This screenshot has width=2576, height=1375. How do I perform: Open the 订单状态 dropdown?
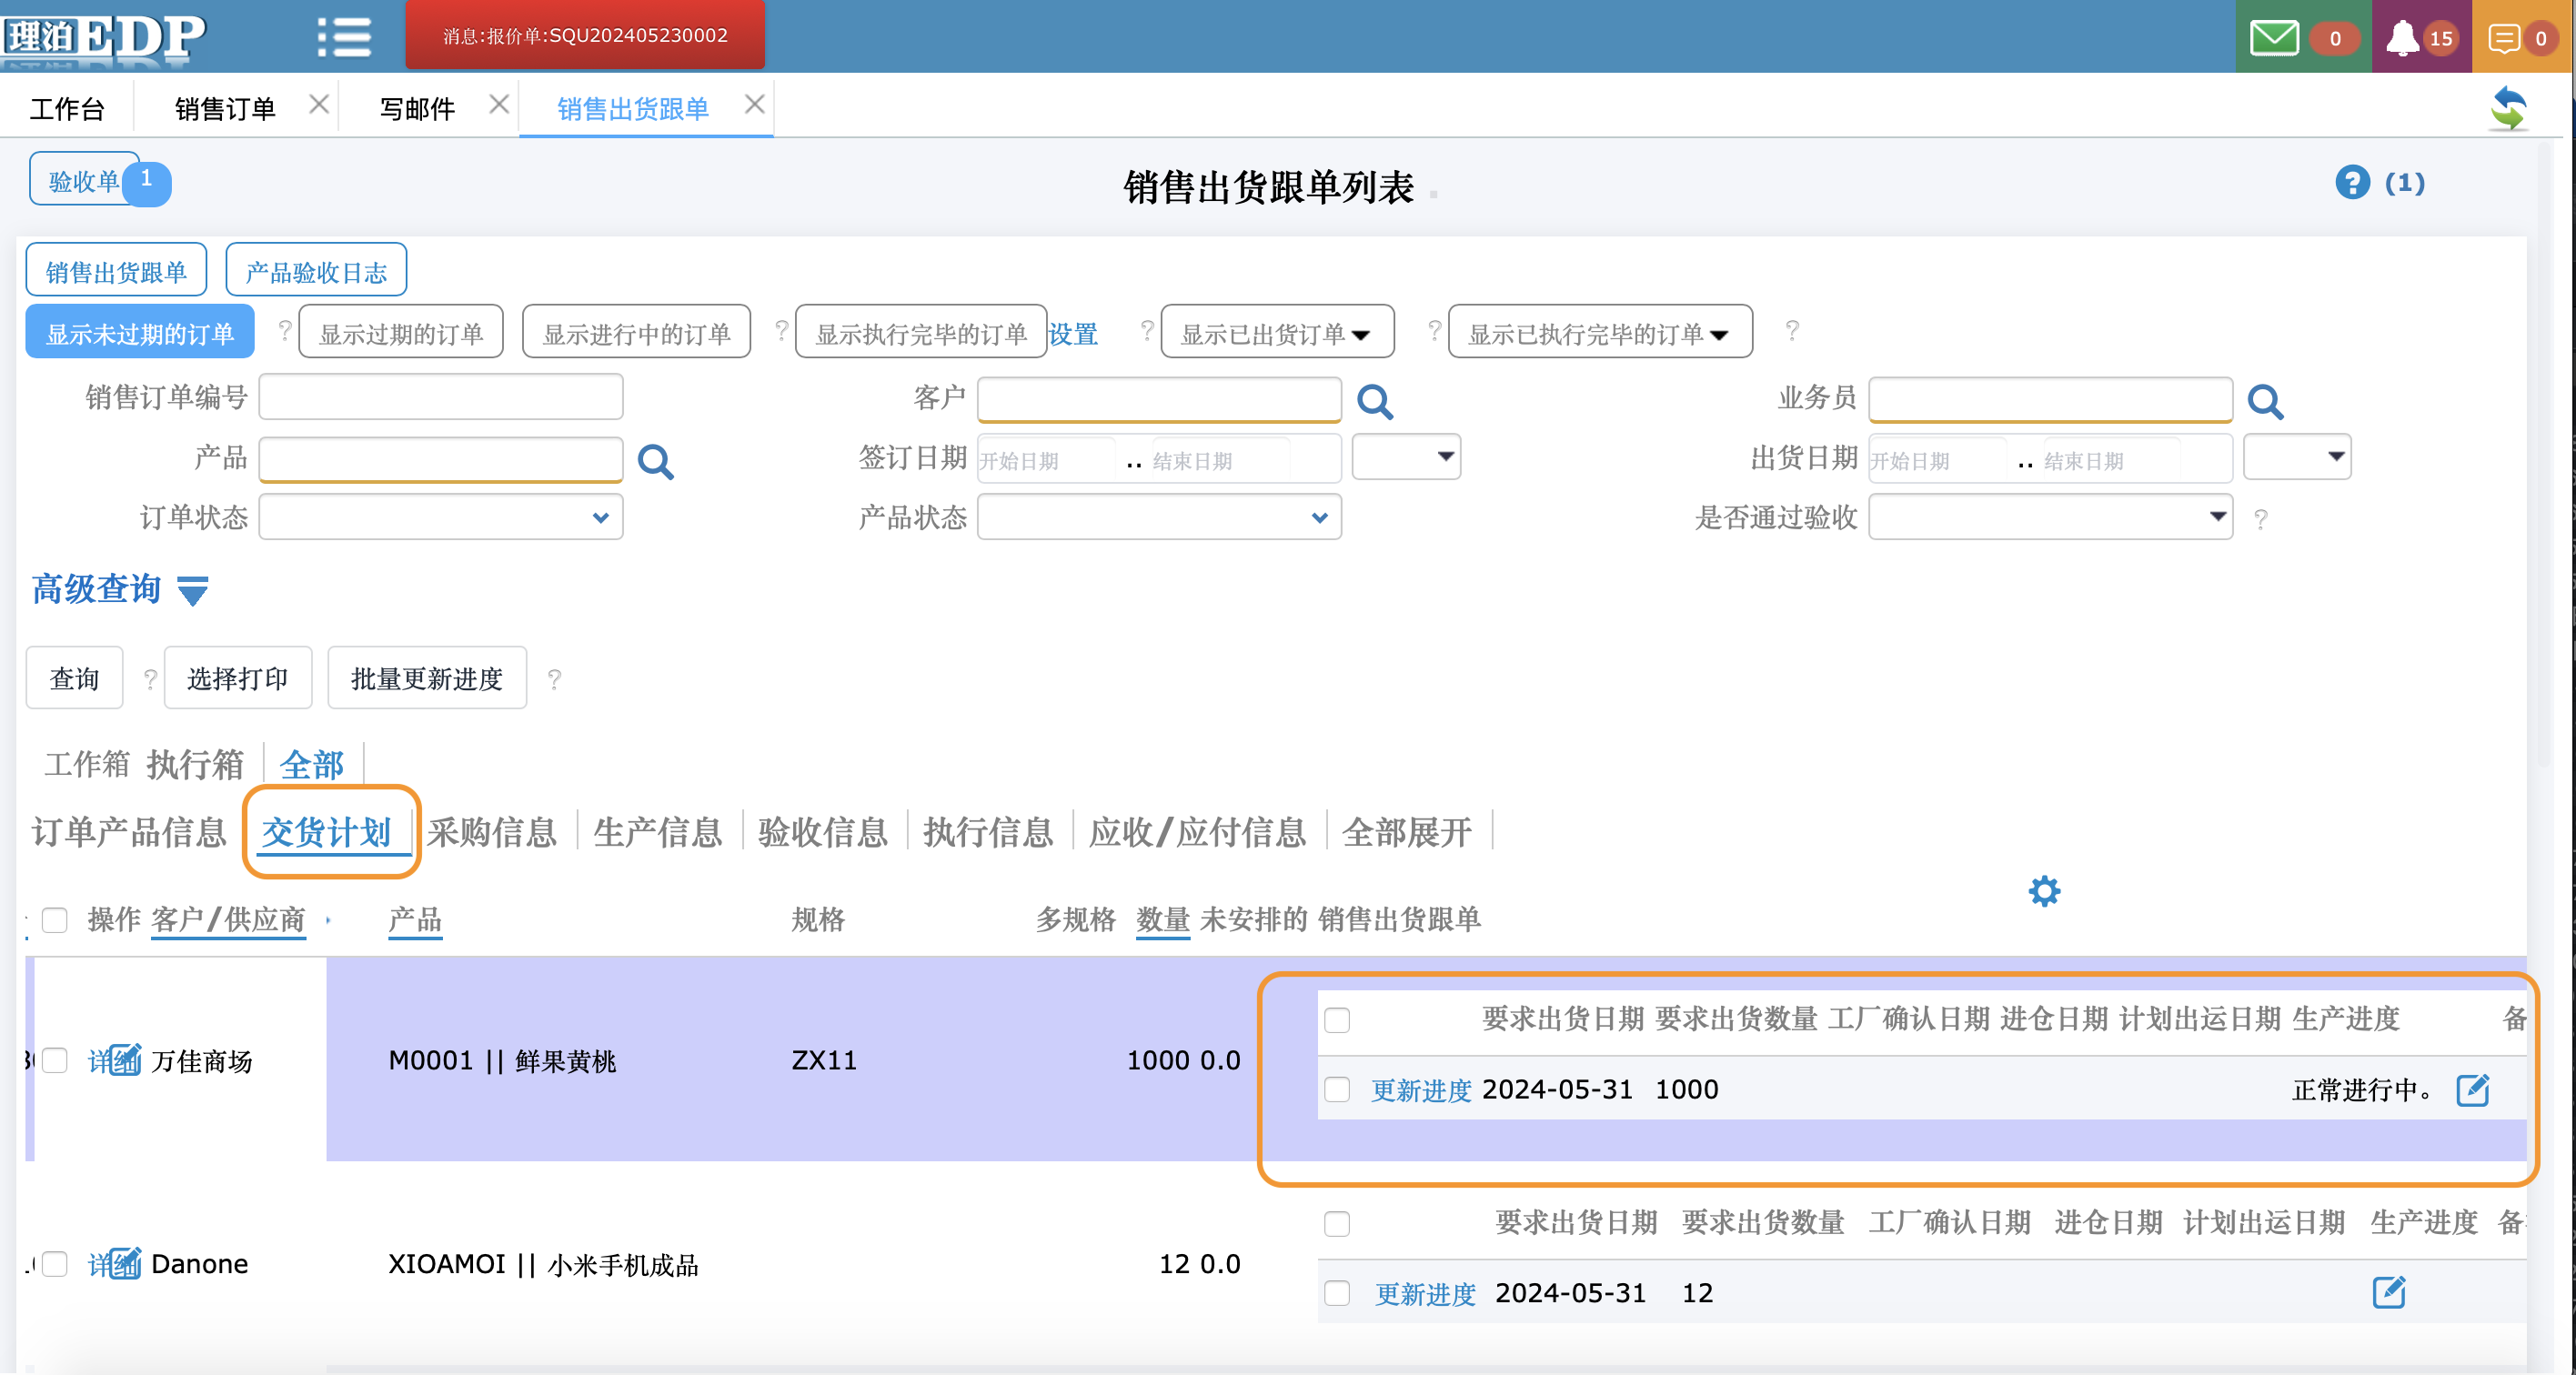(441, 518)
